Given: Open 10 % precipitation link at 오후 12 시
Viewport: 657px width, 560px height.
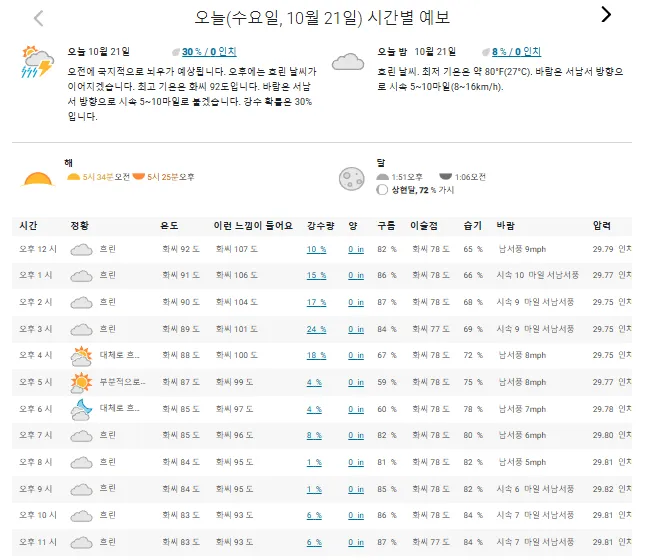Looking at the screenshot, I should click(x=316, y=249).
